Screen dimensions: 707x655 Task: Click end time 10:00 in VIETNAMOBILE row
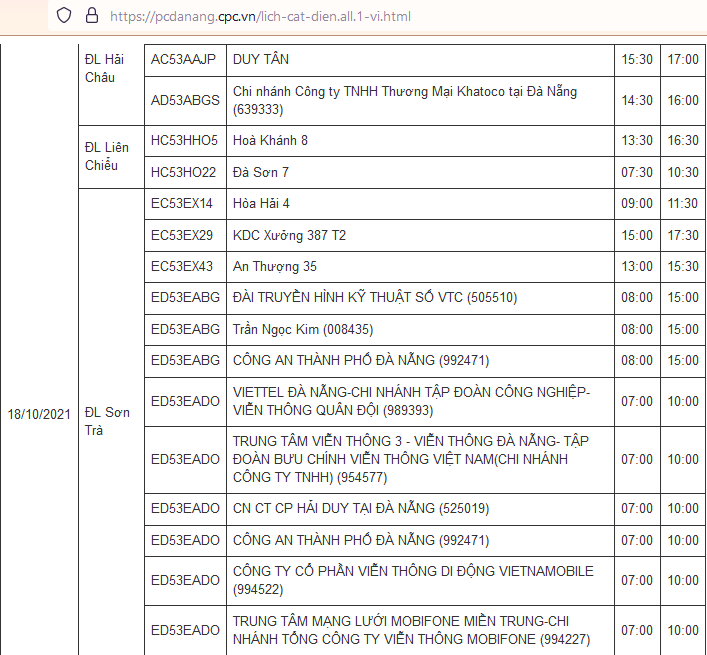point(683,580)
